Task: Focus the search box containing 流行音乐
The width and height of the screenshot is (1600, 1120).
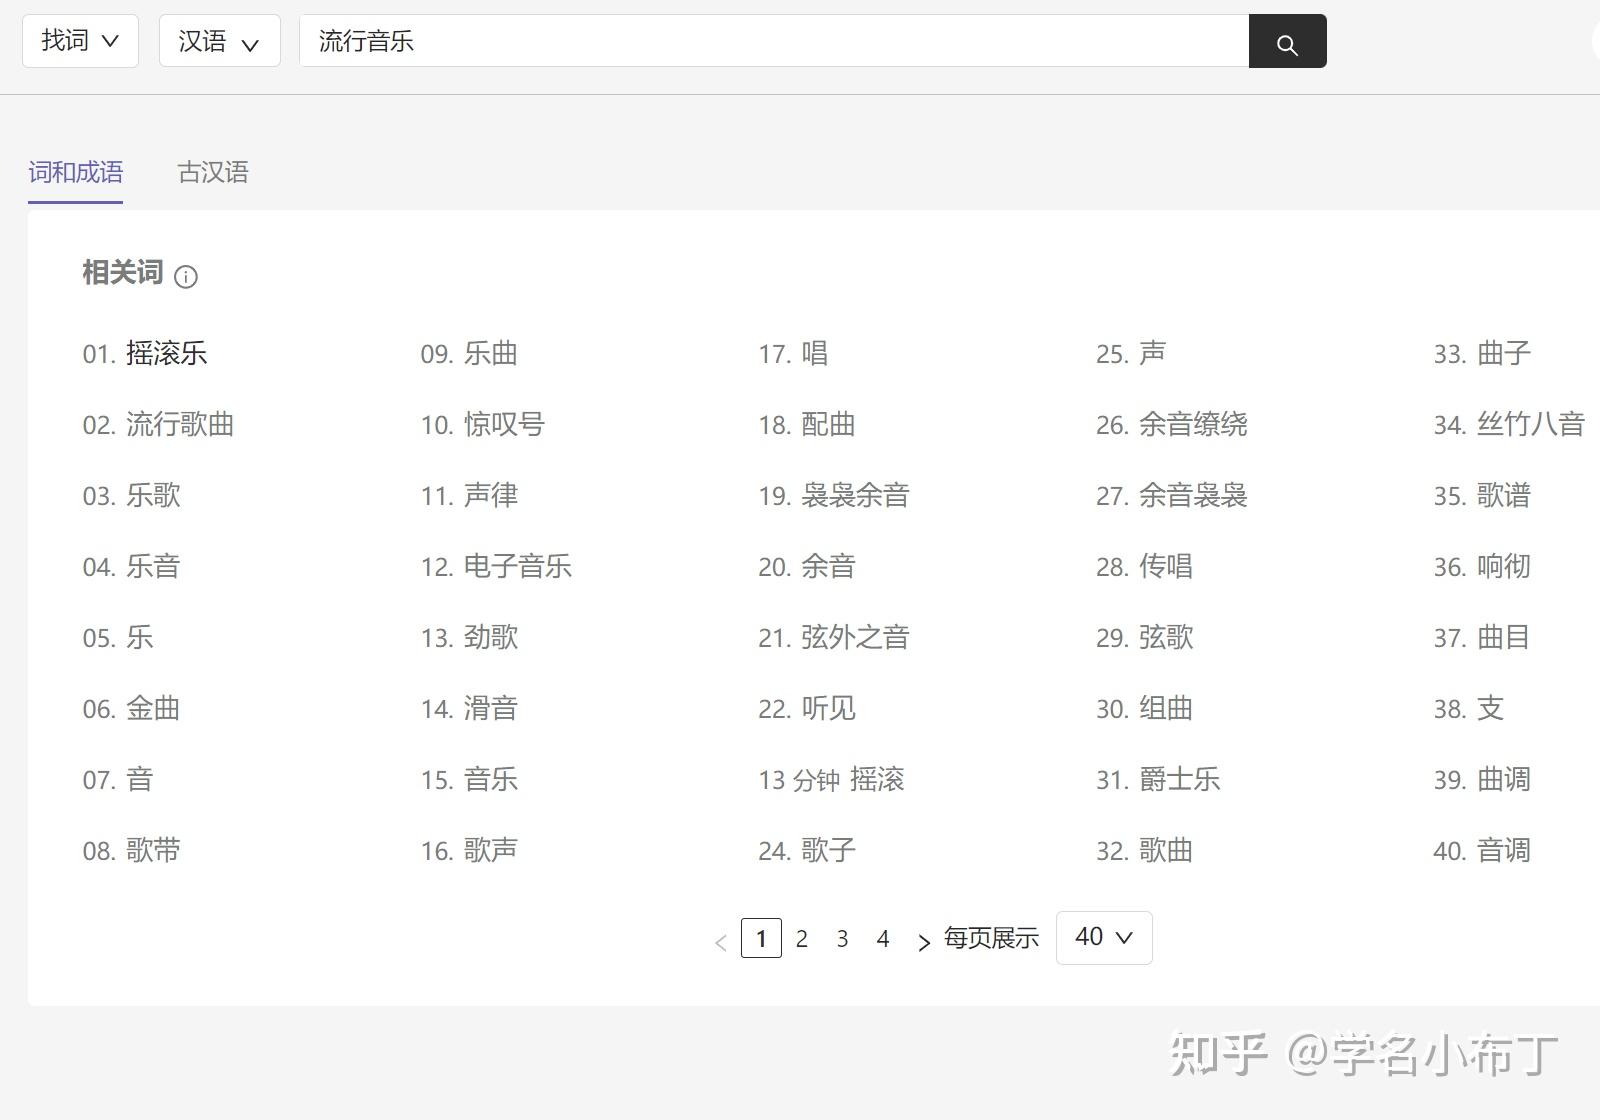Action: tap(774, 41)
